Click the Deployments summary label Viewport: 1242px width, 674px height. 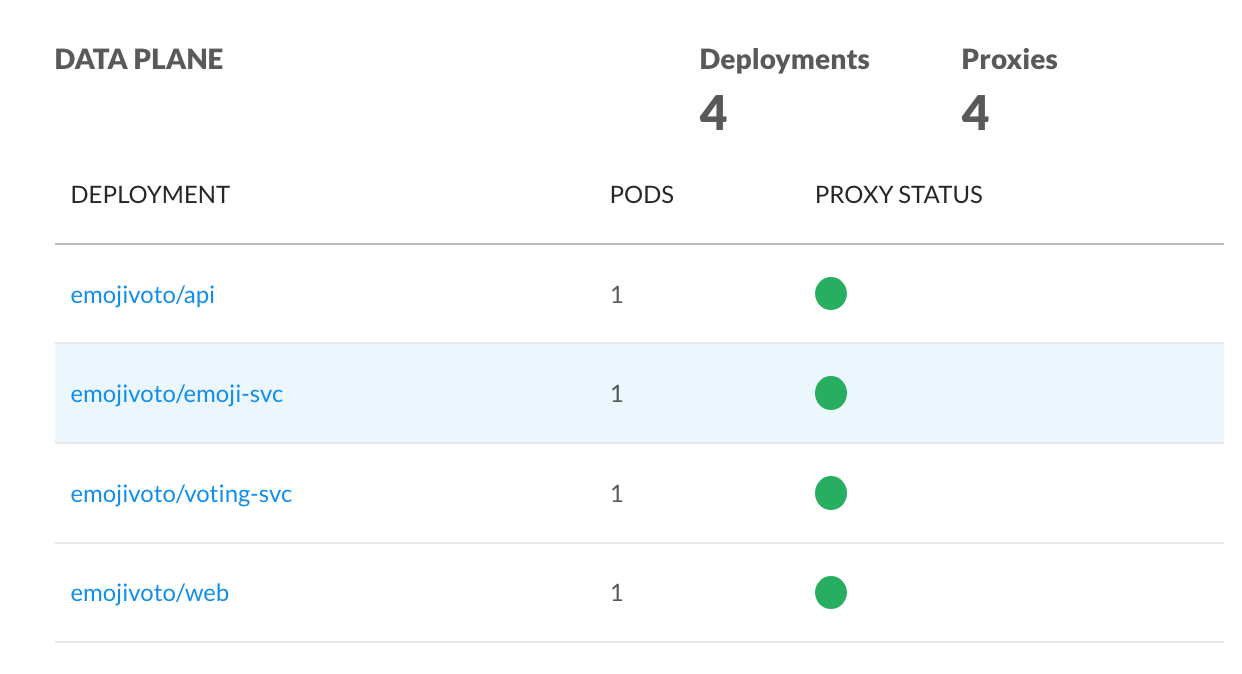click(784, 60)
